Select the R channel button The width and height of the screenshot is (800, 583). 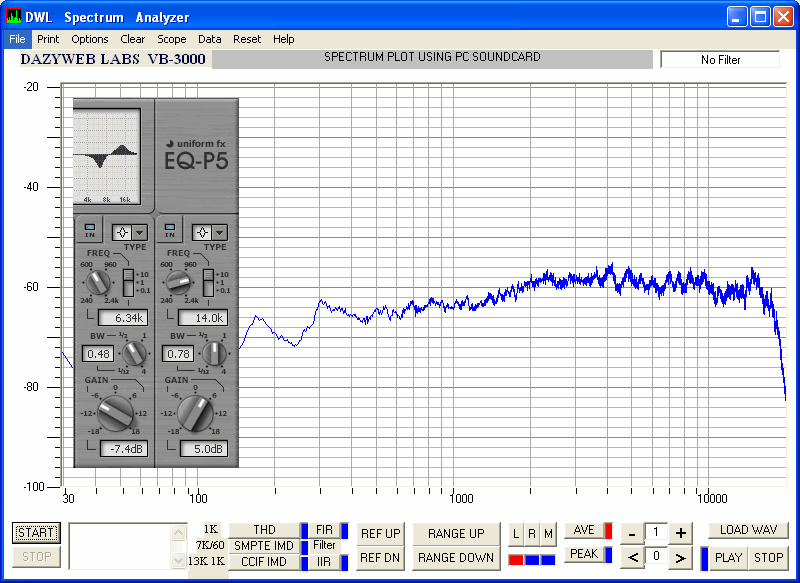click(x=532, y=534)
